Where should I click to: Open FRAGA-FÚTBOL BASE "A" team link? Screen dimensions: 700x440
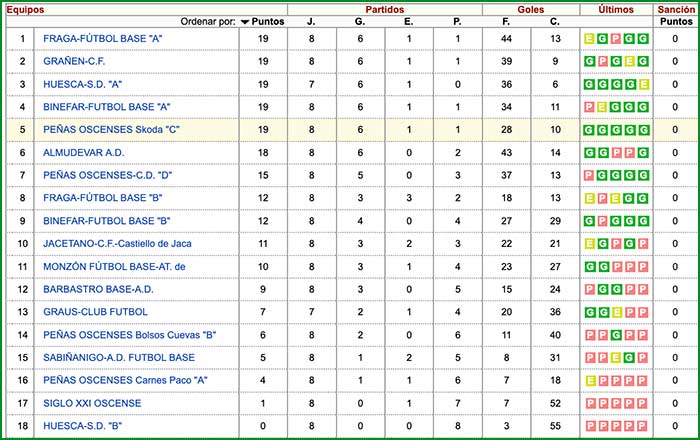[103, 39]
